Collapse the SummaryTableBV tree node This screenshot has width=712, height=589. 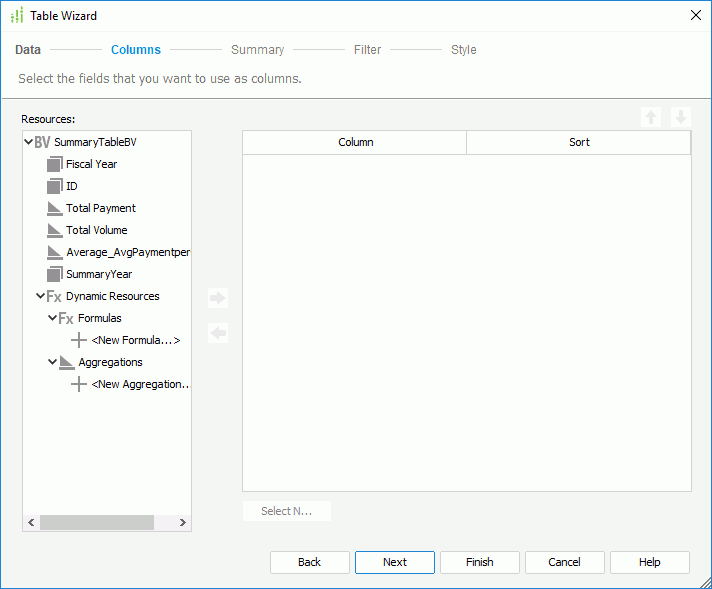tap(28, 142)
